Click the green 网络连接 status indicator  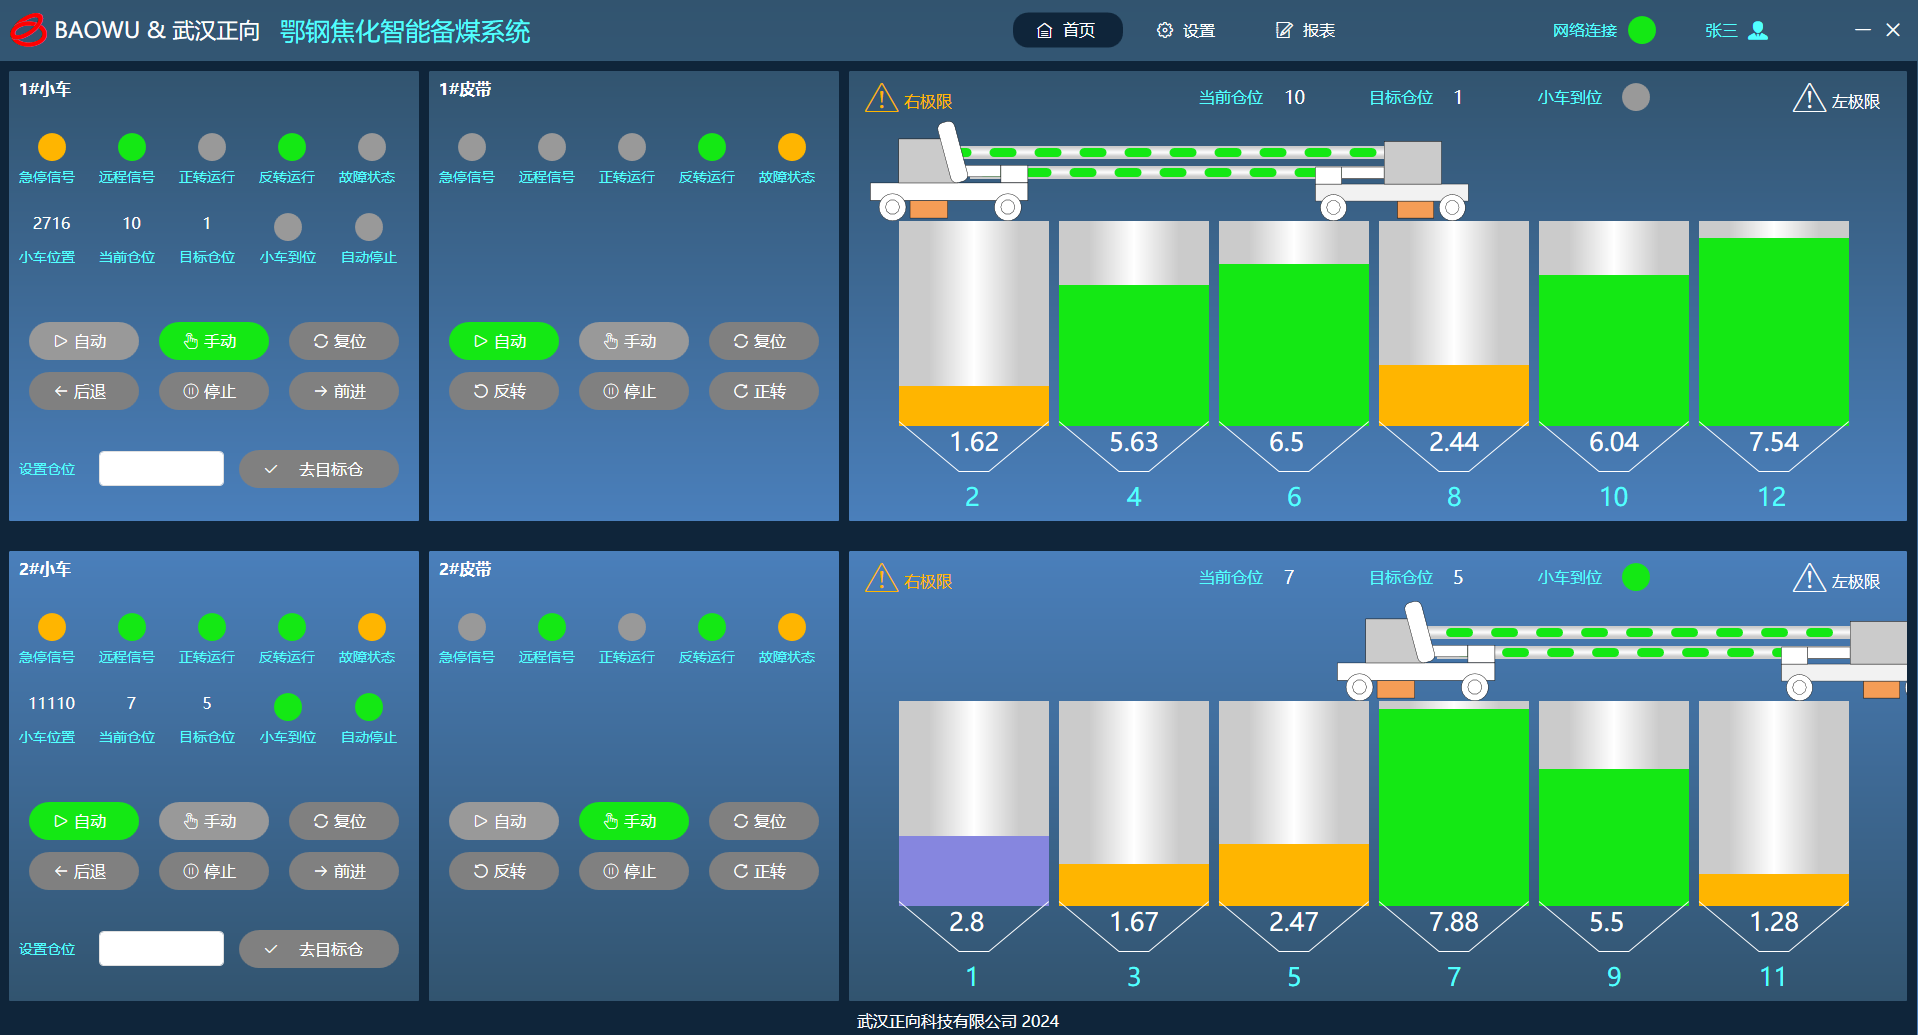[1641, 31]
